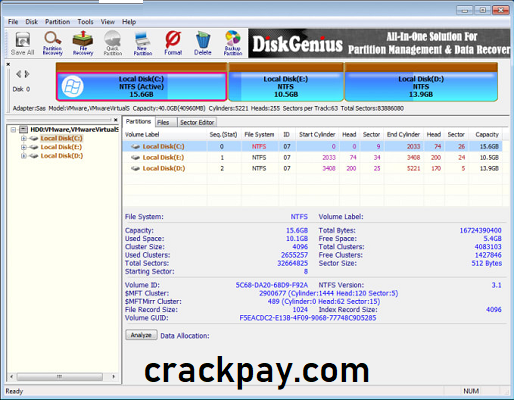Click the Start Cylinder column header
The width and height of the screenshot is (514, 400).
click(317, 135)
